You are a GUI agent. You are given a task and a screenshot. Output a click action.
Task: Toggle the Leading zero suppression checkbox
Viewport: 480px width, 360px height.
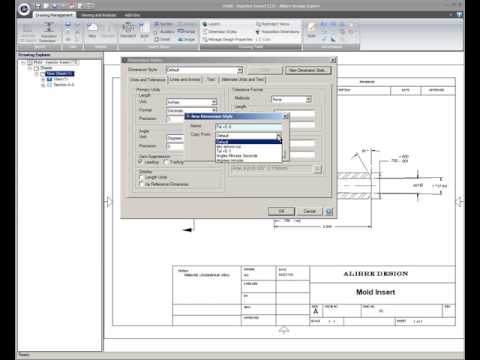coord(140,162)
